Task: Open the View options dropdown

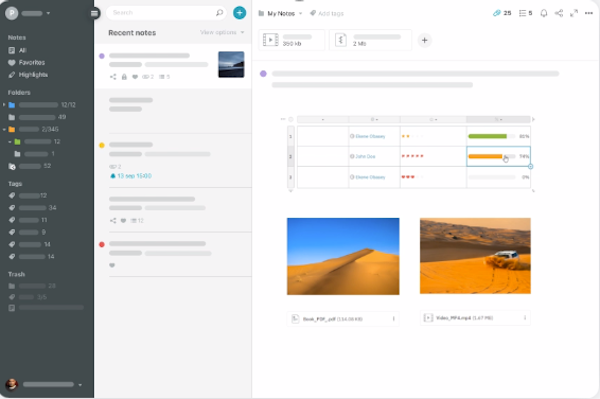Action: [x=222, y=33]
